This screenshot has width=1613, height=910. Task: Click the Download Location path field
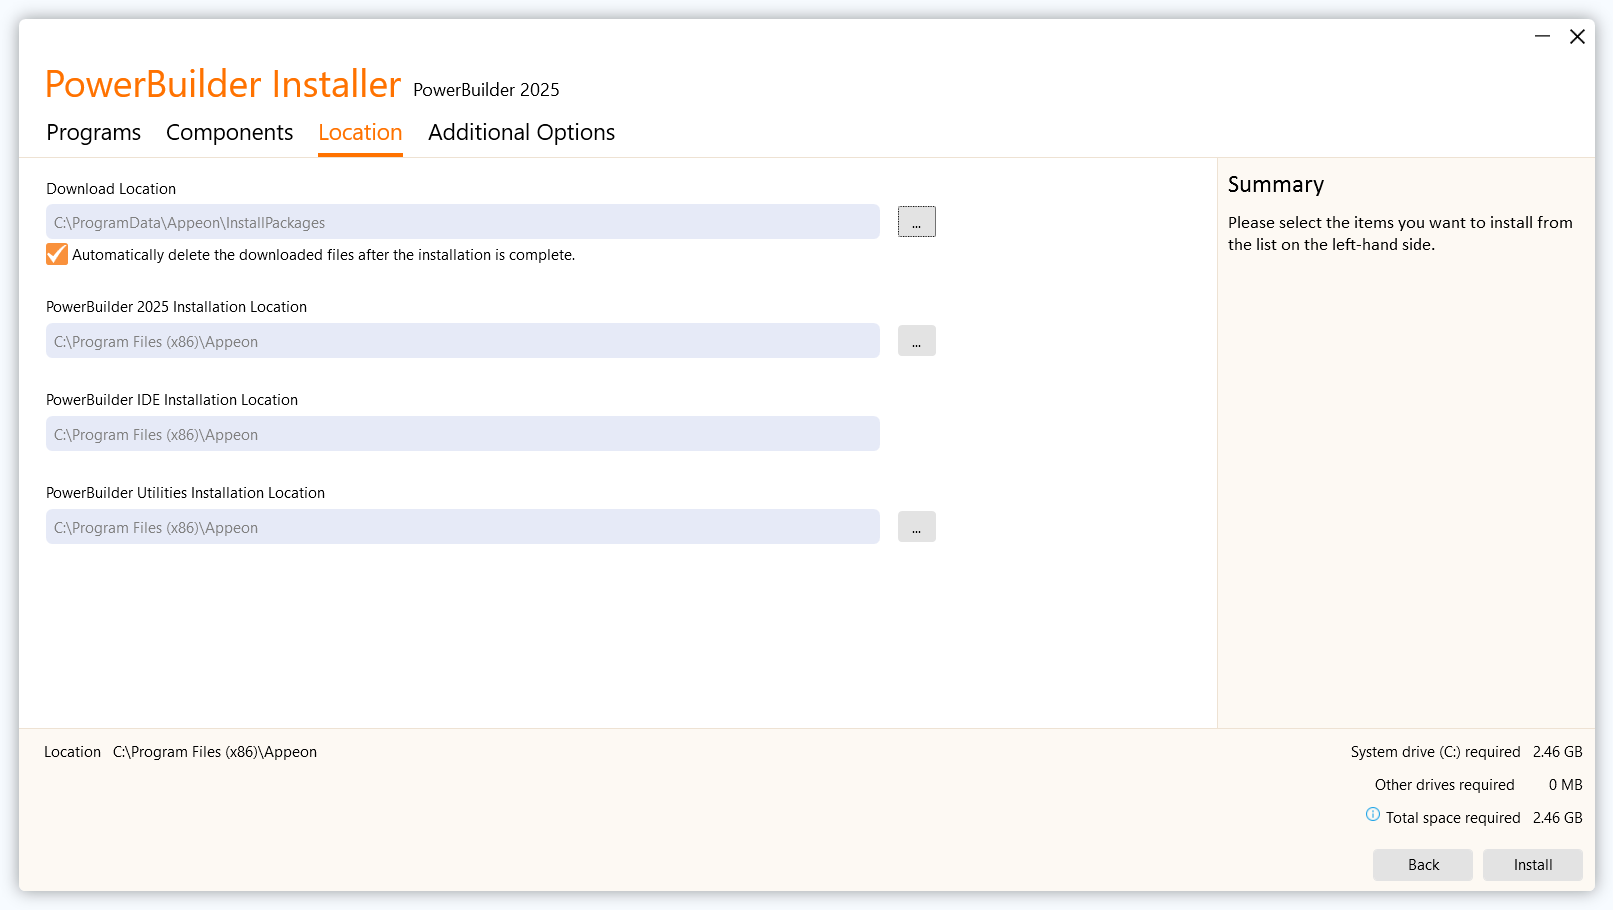[462, 222]
